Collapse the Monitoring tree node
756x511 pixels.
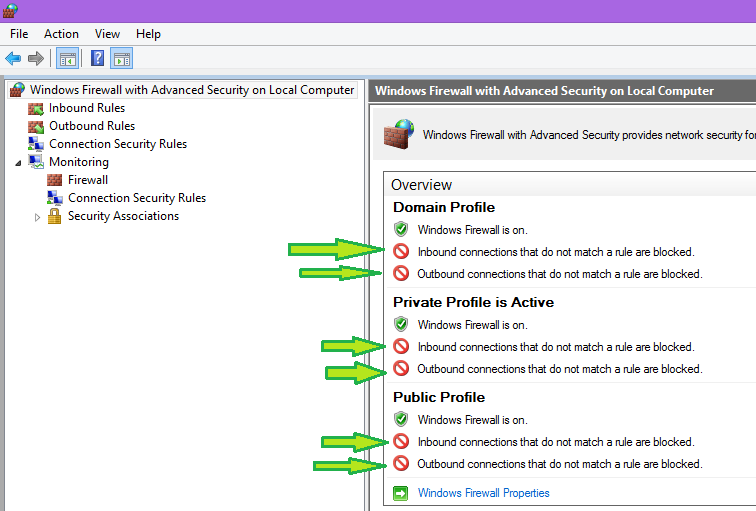coord(18,163)
